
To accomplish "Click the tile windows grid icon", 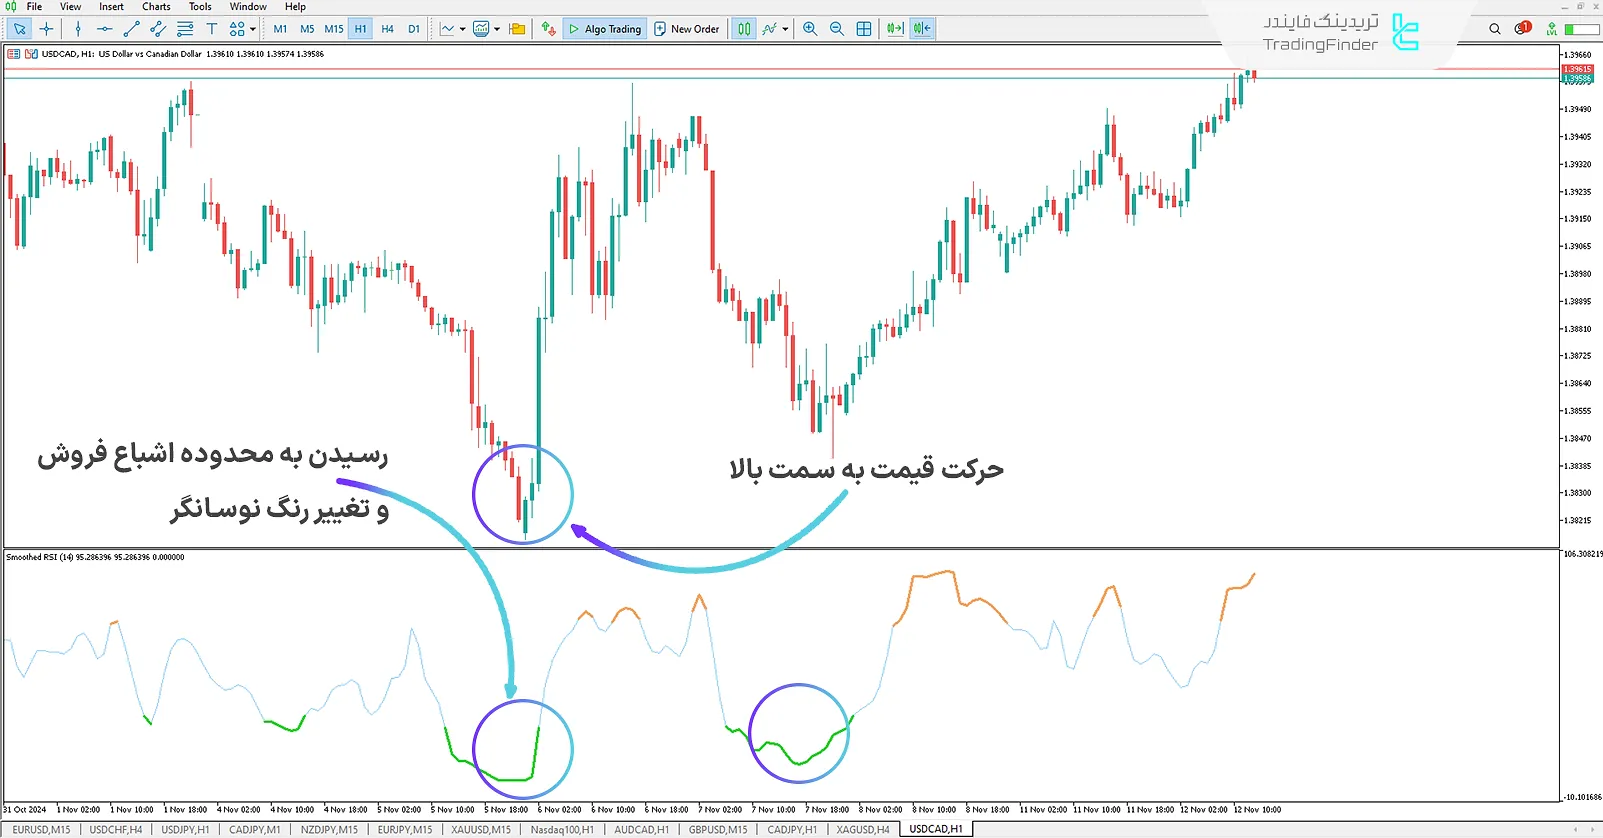I will click(x=864, y=29).
